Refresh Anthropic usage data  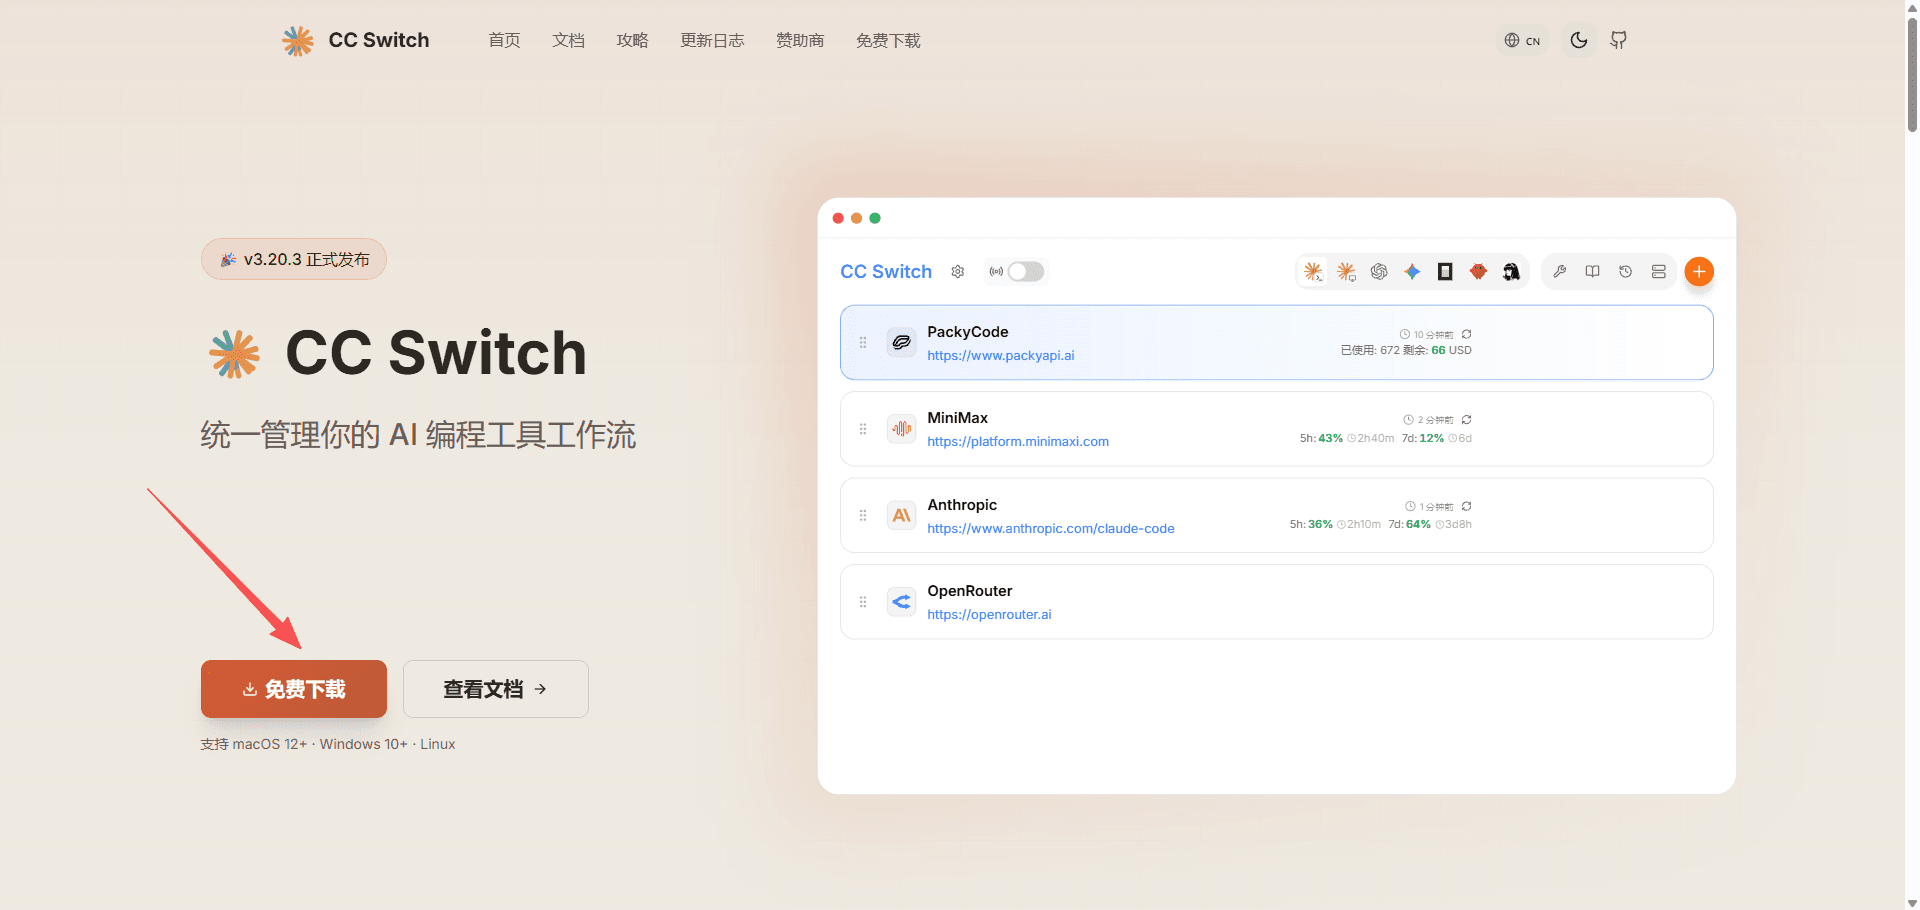point(1467,506)
